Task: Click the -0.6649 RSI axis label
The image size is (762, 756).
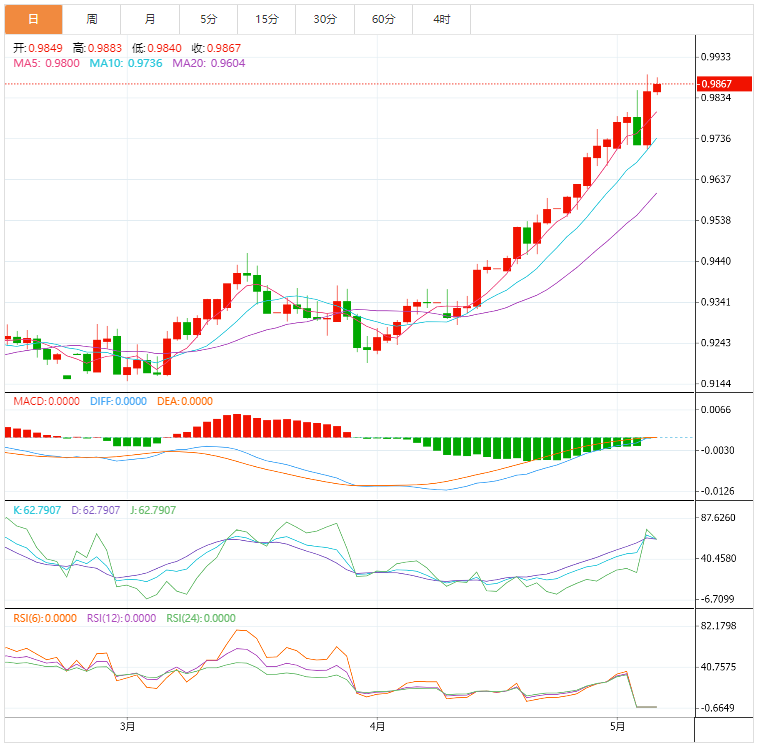Action: coord(716,708)
